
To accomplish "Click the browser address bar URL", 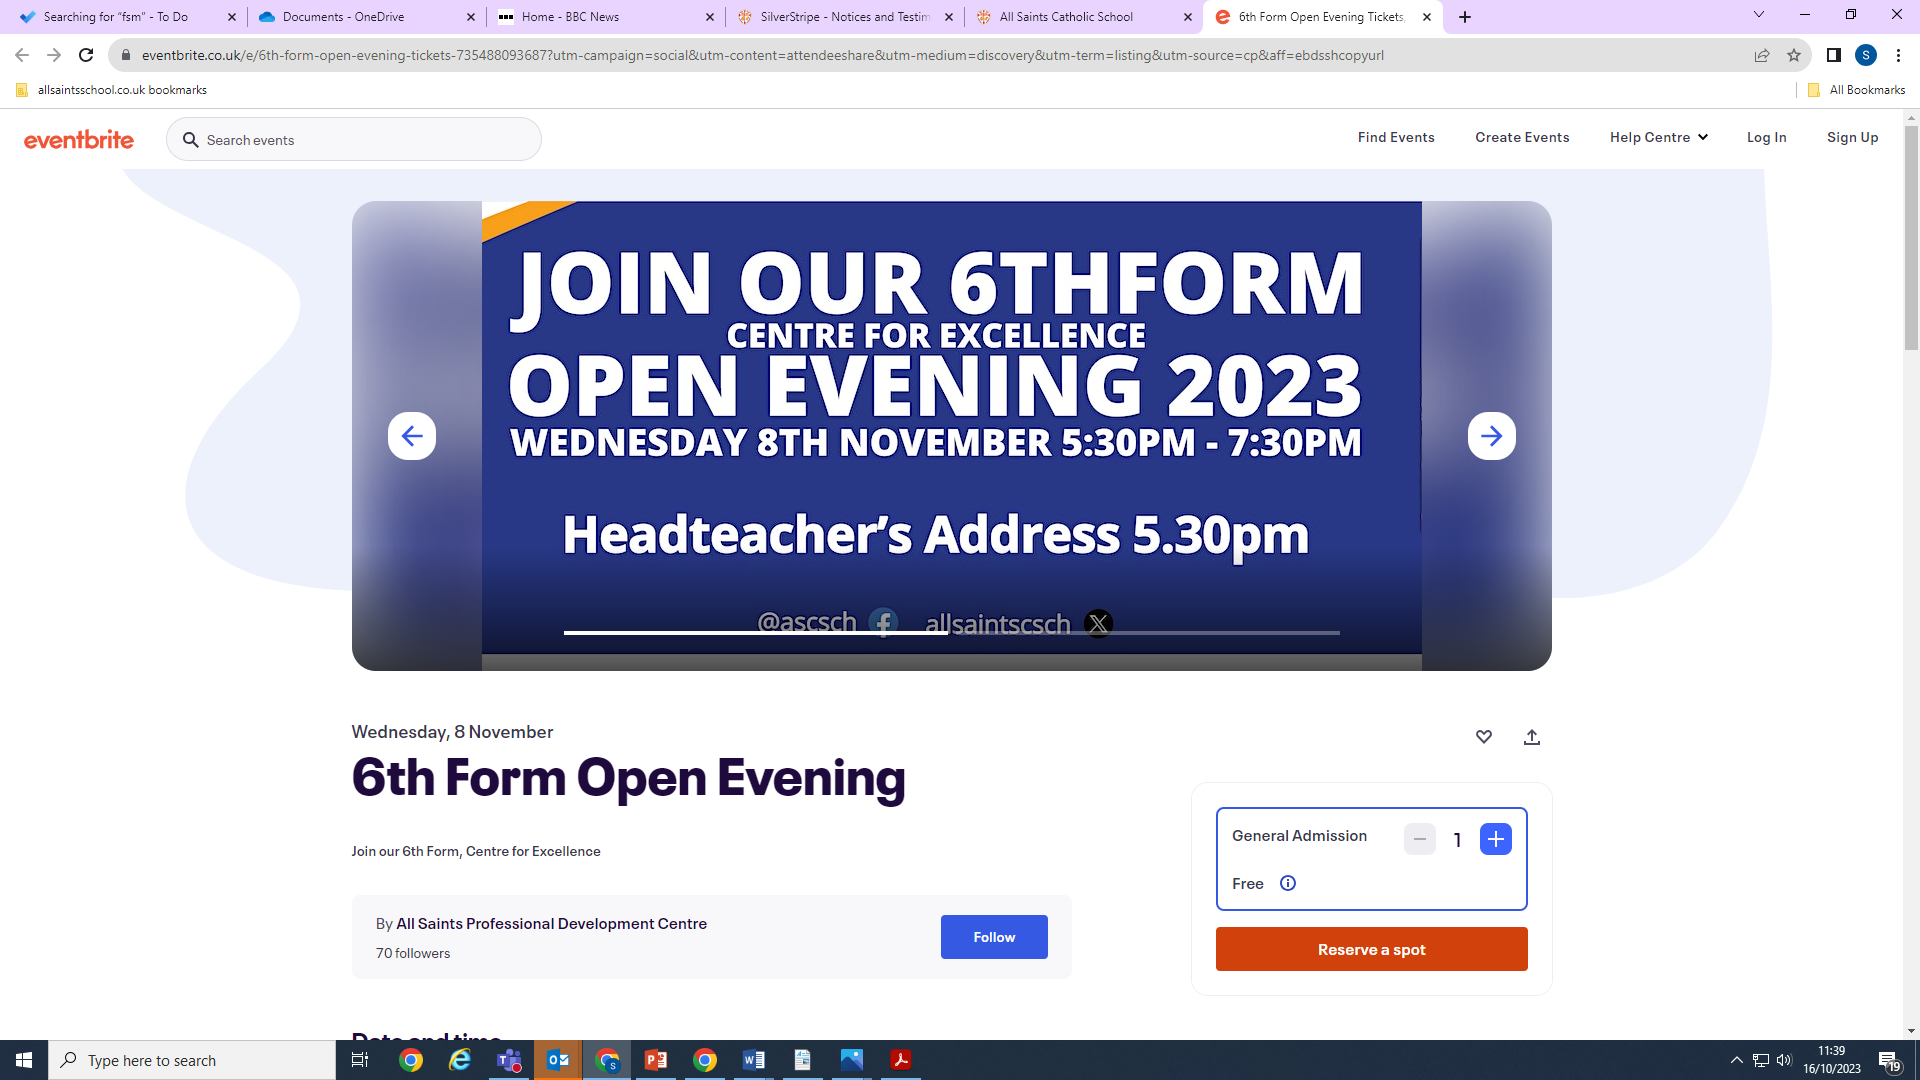I will pos(762,55).
